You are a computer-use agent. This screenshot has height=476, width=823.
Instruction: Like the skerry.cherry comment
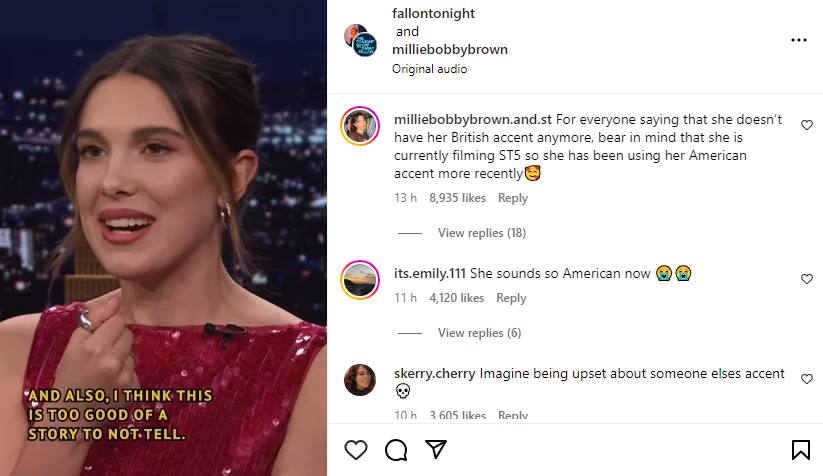(807, 375)
